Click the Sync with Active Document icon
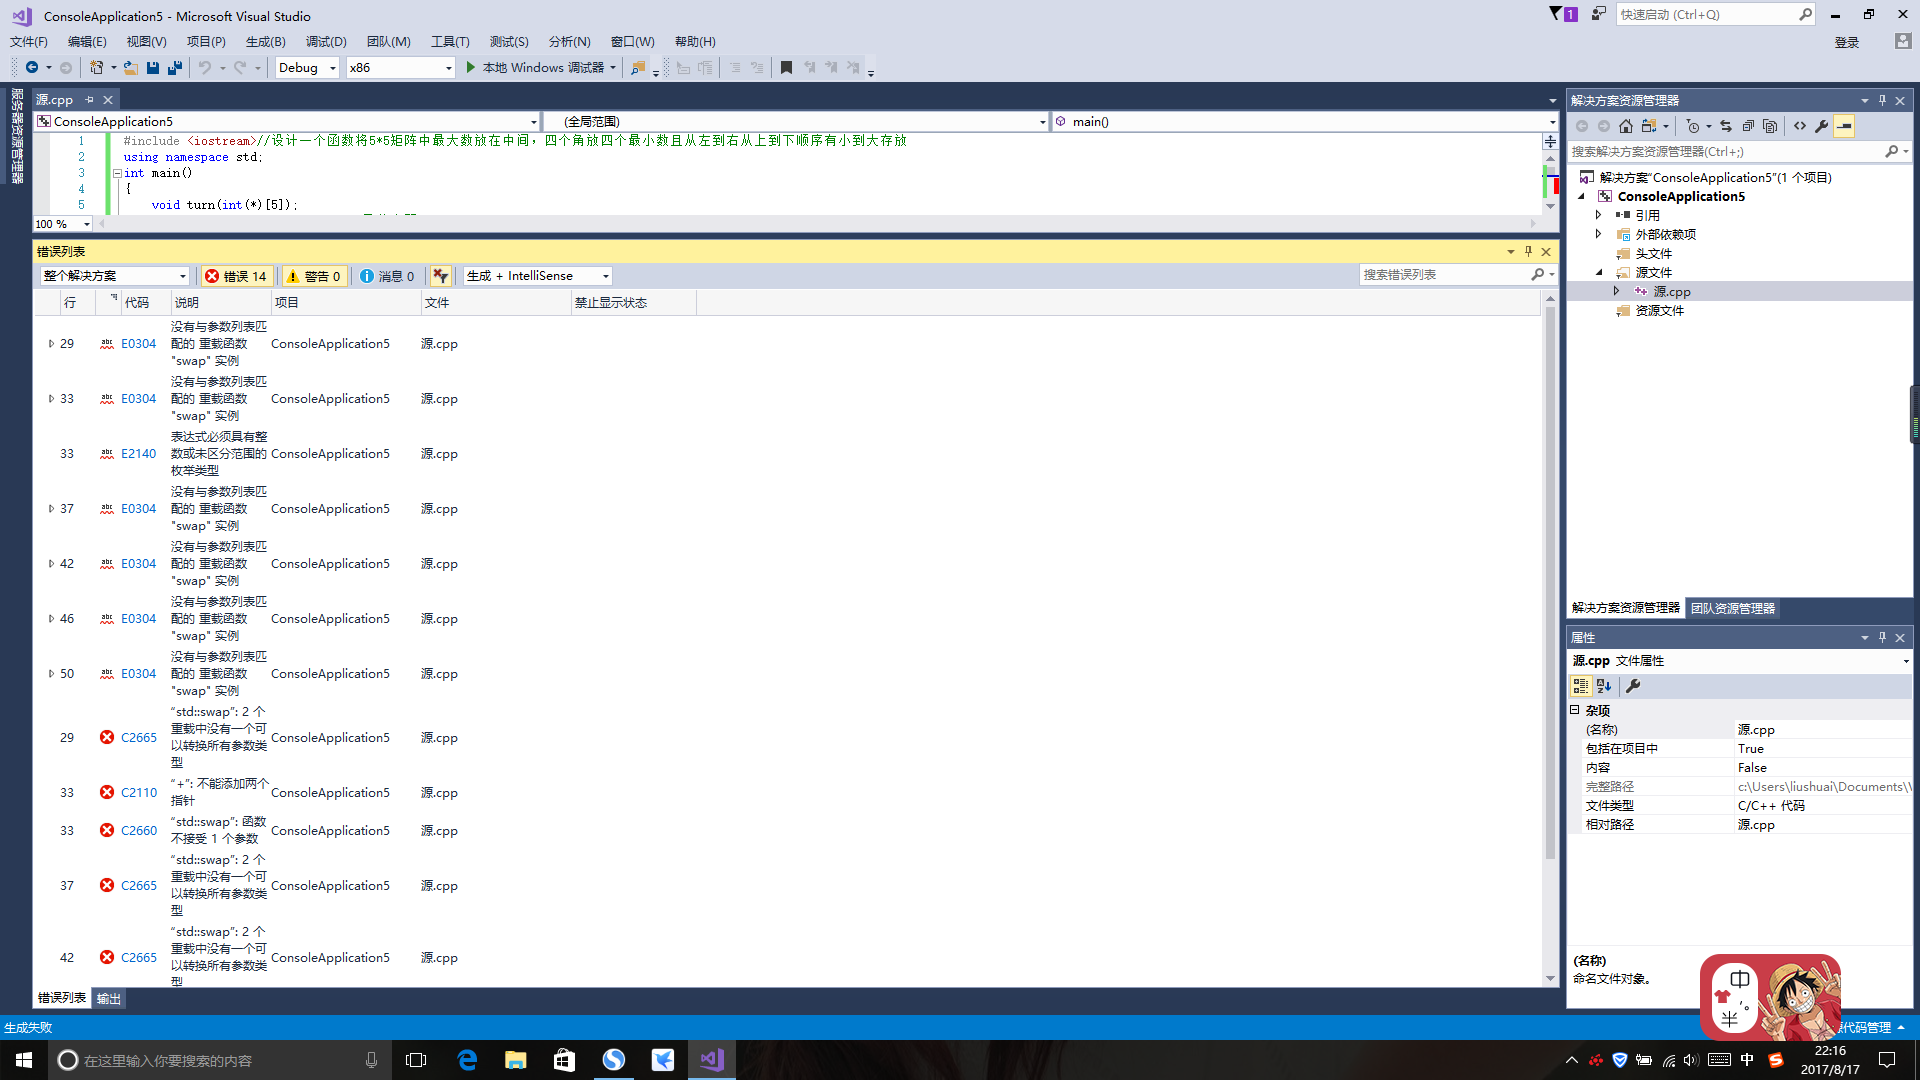This screenshot has width=1920, height=1080. [1726, 126]
